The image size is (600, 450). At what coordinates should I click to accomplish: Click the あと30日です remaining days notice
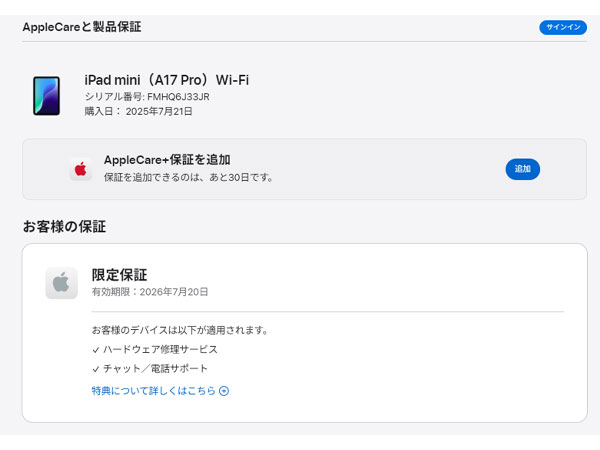tap(241, 177)
